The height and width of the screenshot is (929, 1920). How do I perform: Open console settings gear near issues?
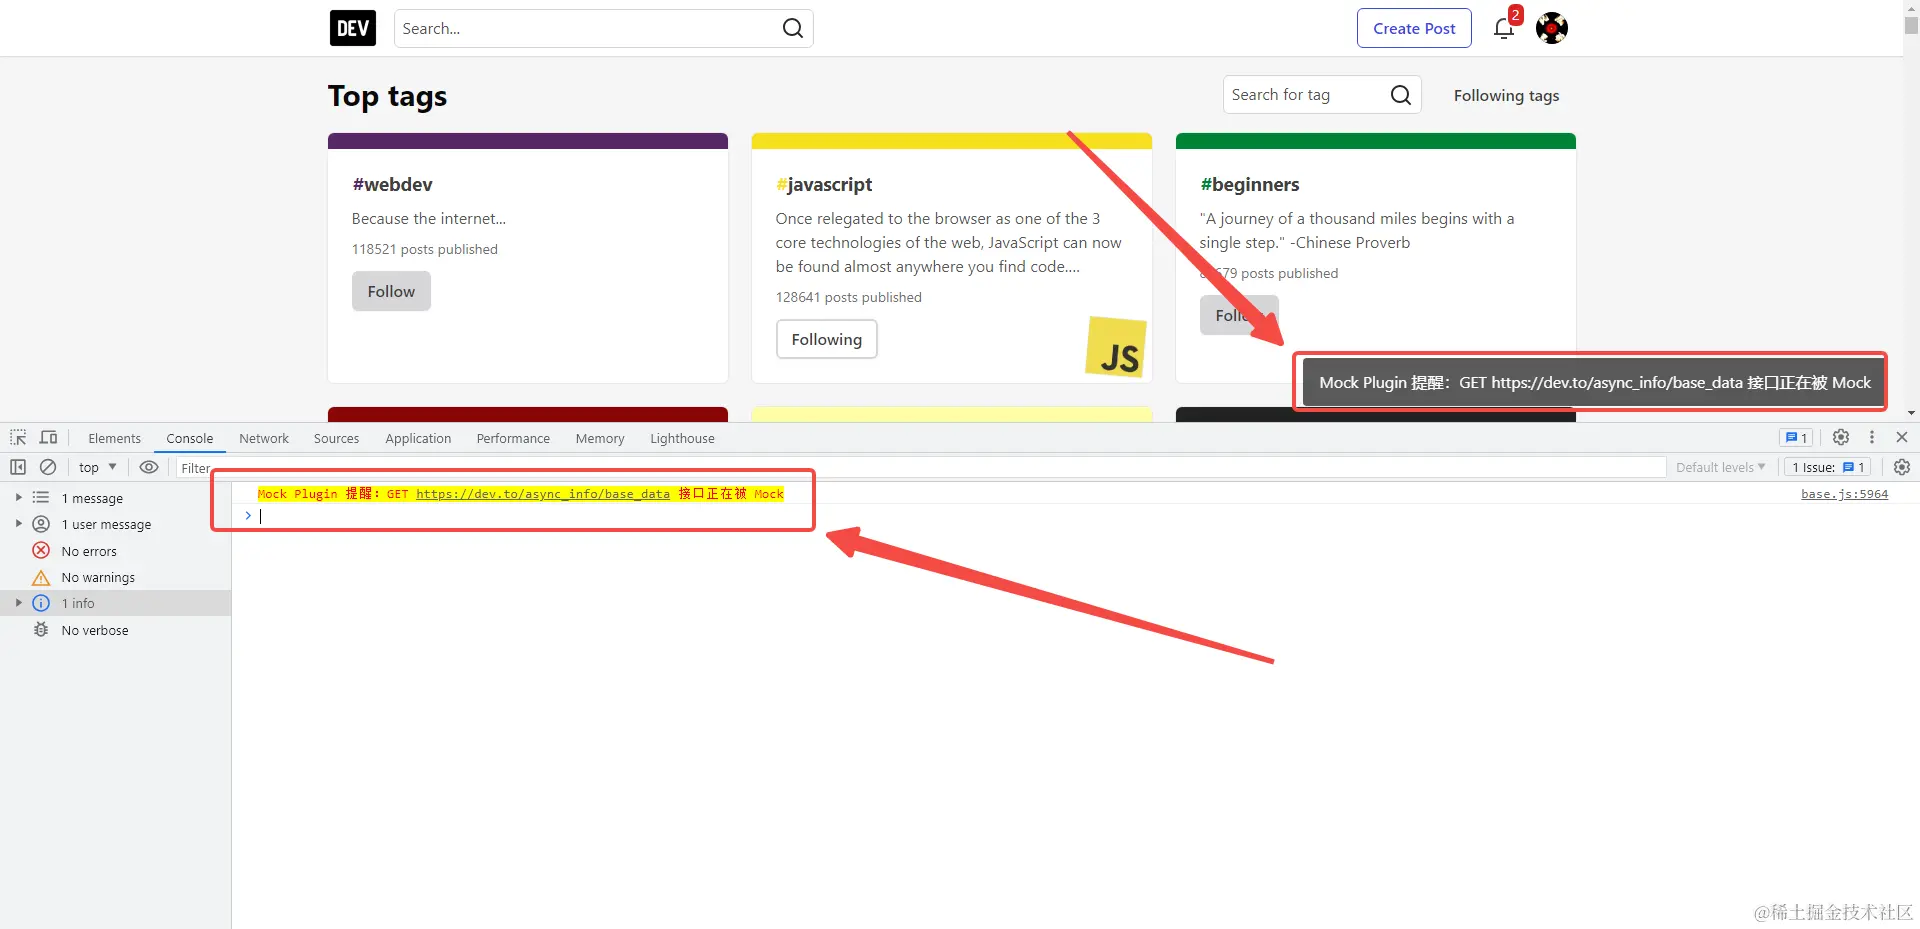tap(1902, 467)
